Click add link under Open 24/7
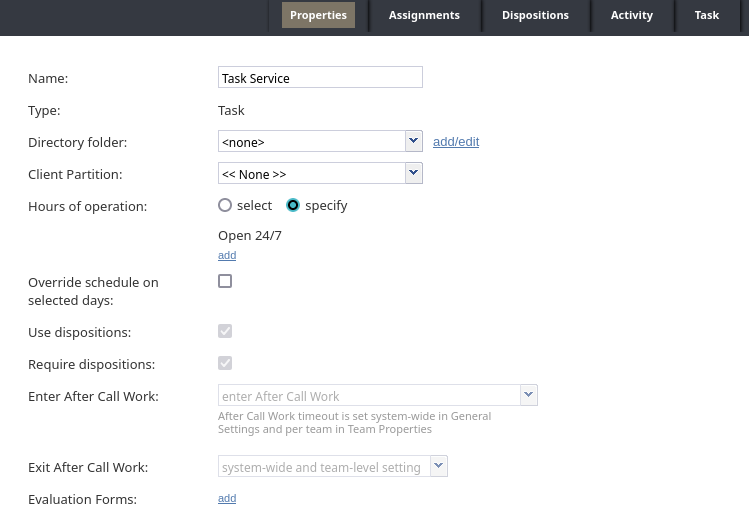This screenshot has height=531, width=749. (x=227, y=255)
